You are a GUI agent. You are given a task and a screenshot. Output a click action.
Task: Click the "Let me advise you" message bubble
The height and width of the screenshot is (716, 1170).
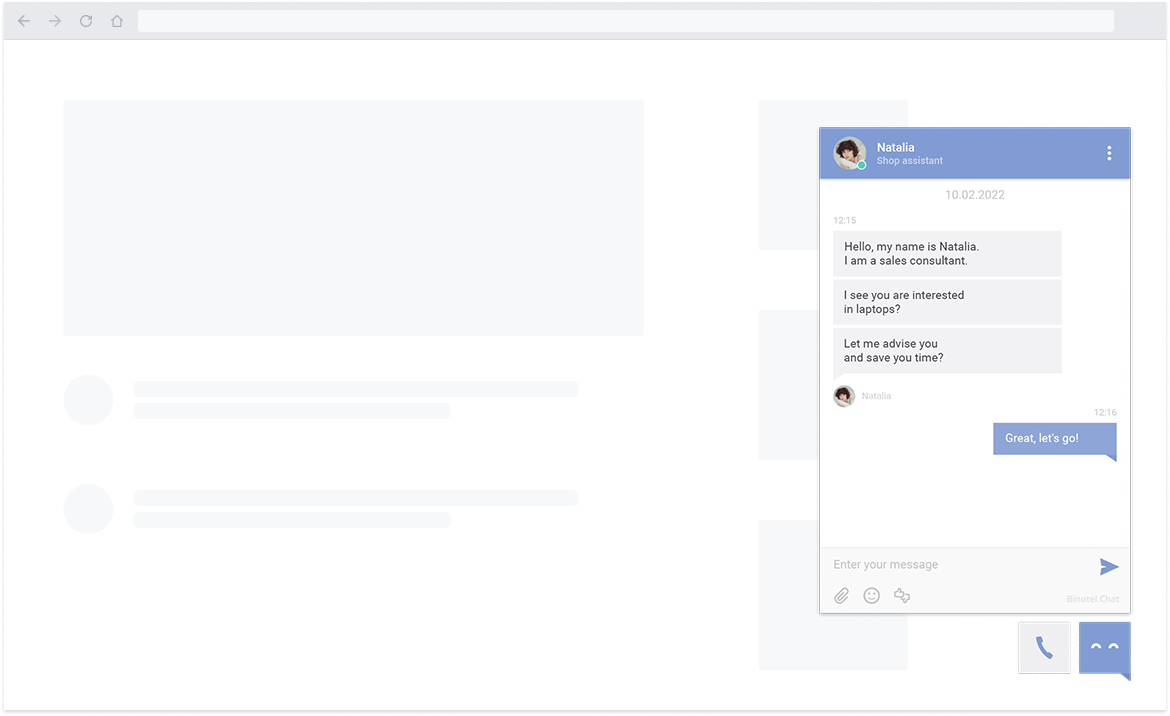tap(946, 351)
